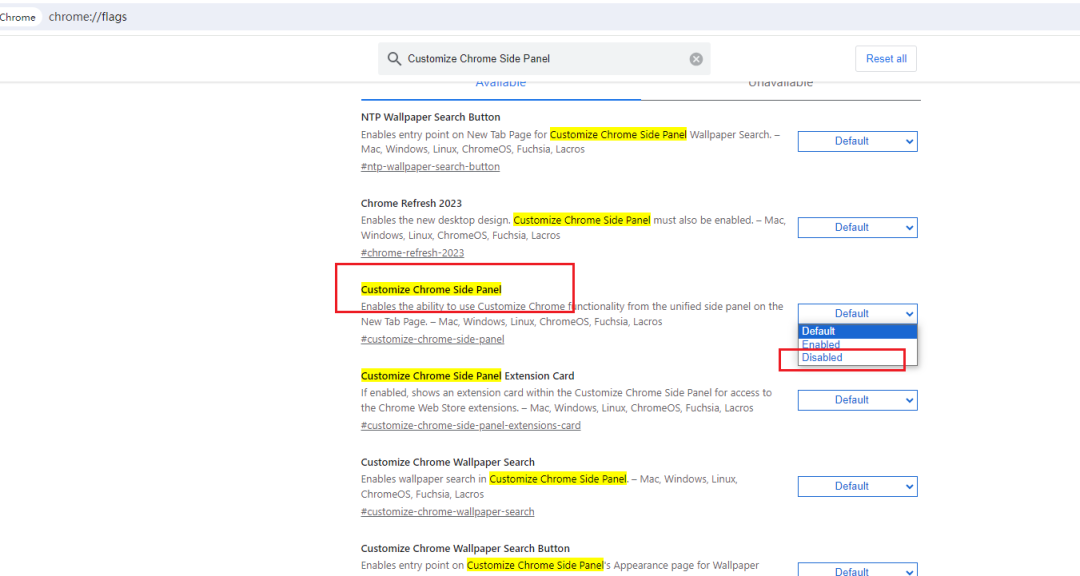
Task: Choose Disabled in the open dropdown list
Action: [x=858, y=358]
